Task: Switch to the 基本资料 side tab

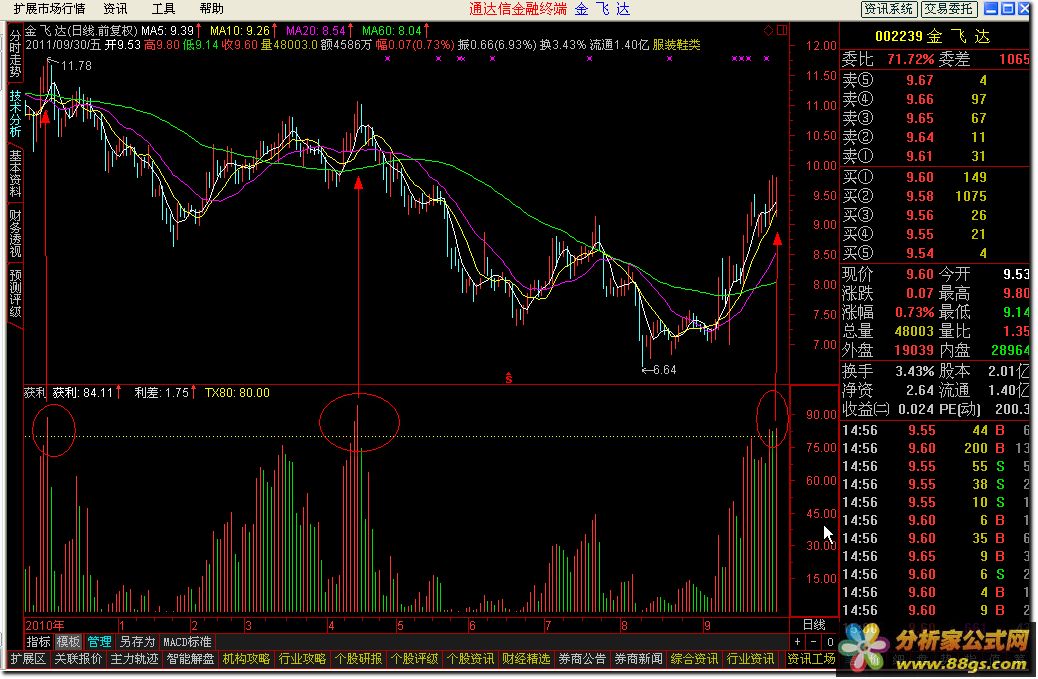Action: pos(15,173)
